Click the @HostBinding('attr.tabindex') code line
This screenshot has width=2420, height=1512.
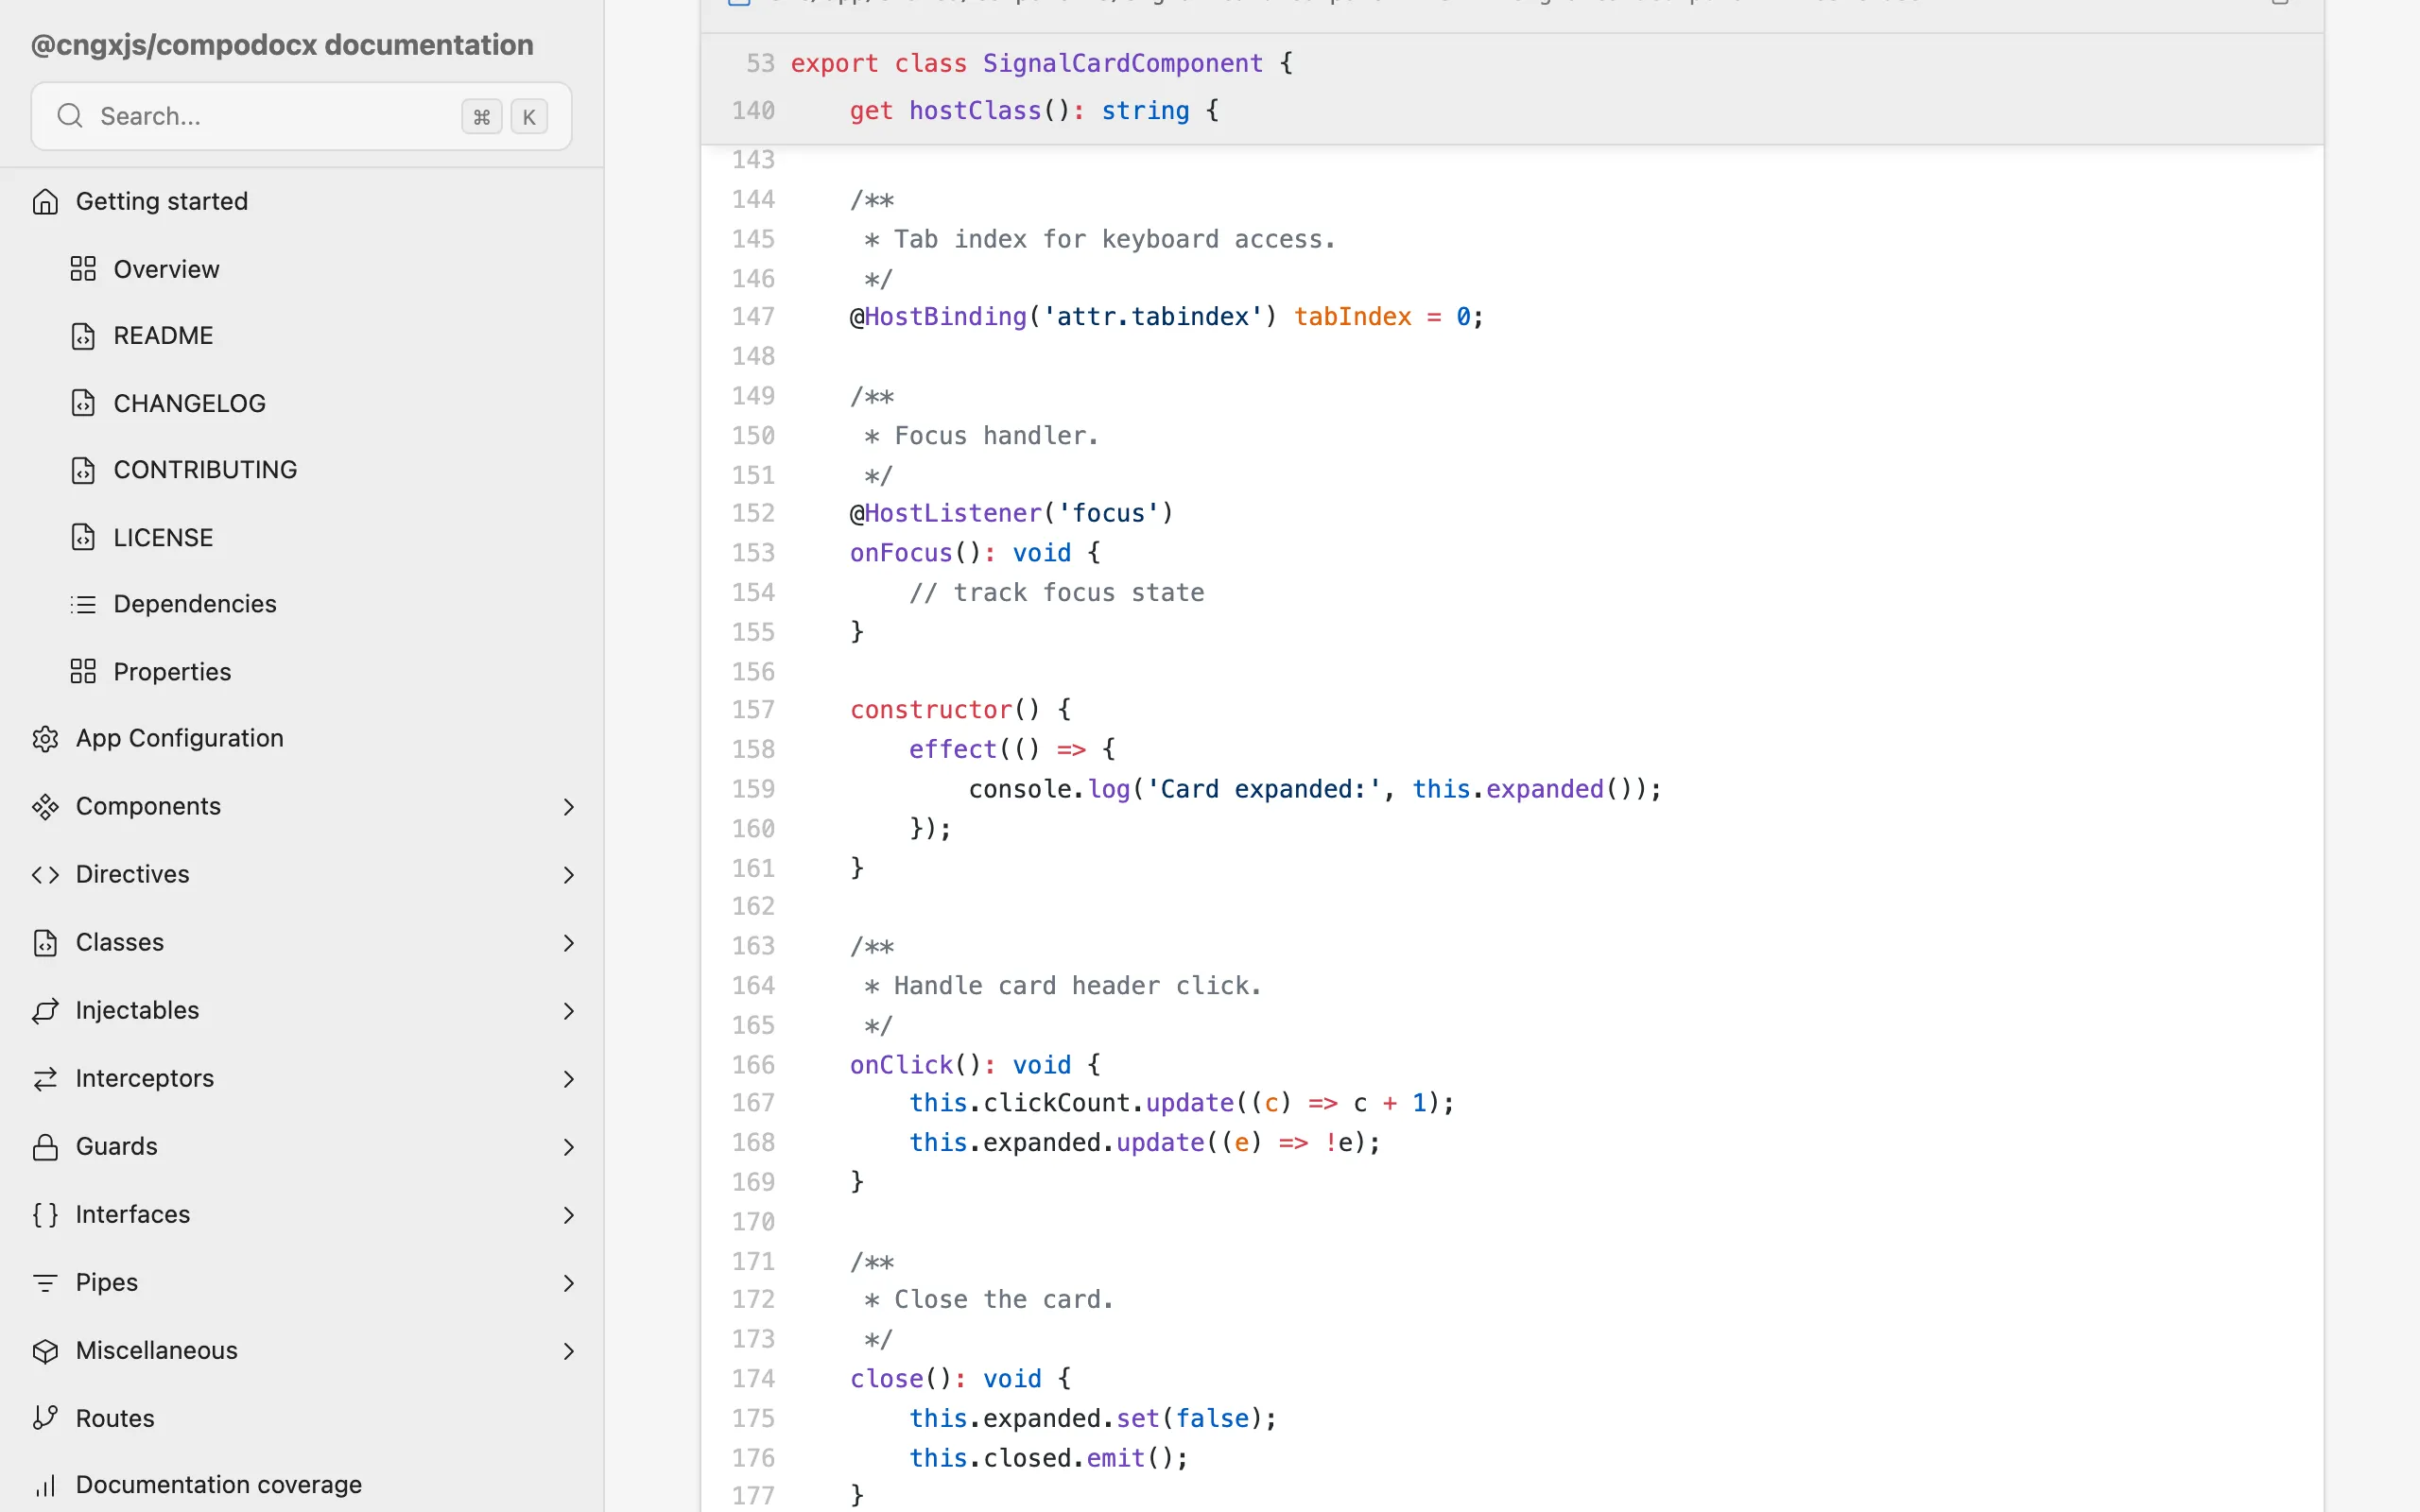[1166, 317]
